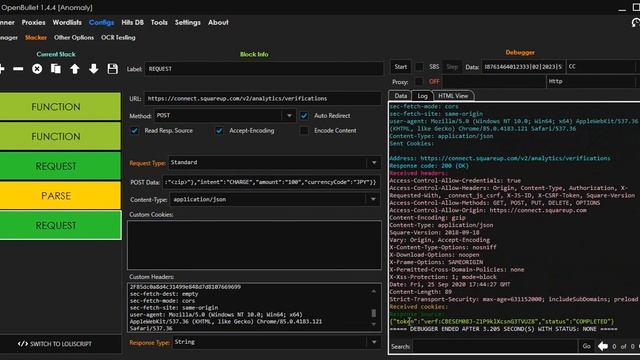Viewport: 640px width, 360px height.
Task: Open the Settings menu
Action: tap(188, 22)
